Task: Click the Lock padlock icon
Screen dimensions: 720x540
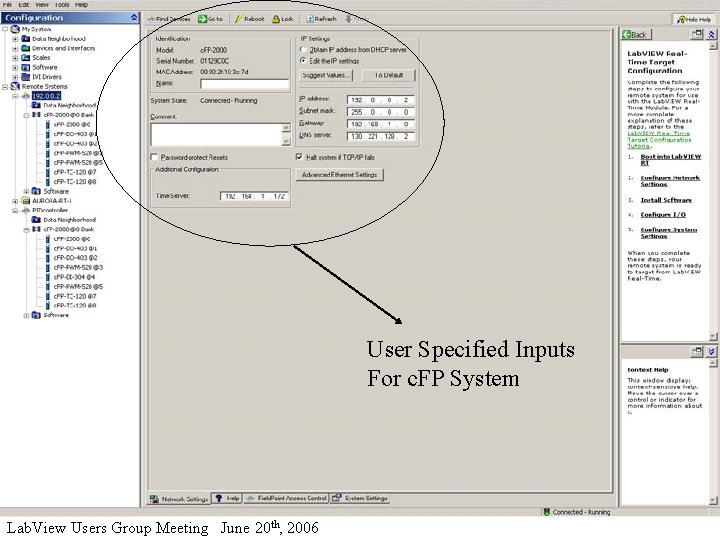Action: pyautogui.click(x=276, y=19)
